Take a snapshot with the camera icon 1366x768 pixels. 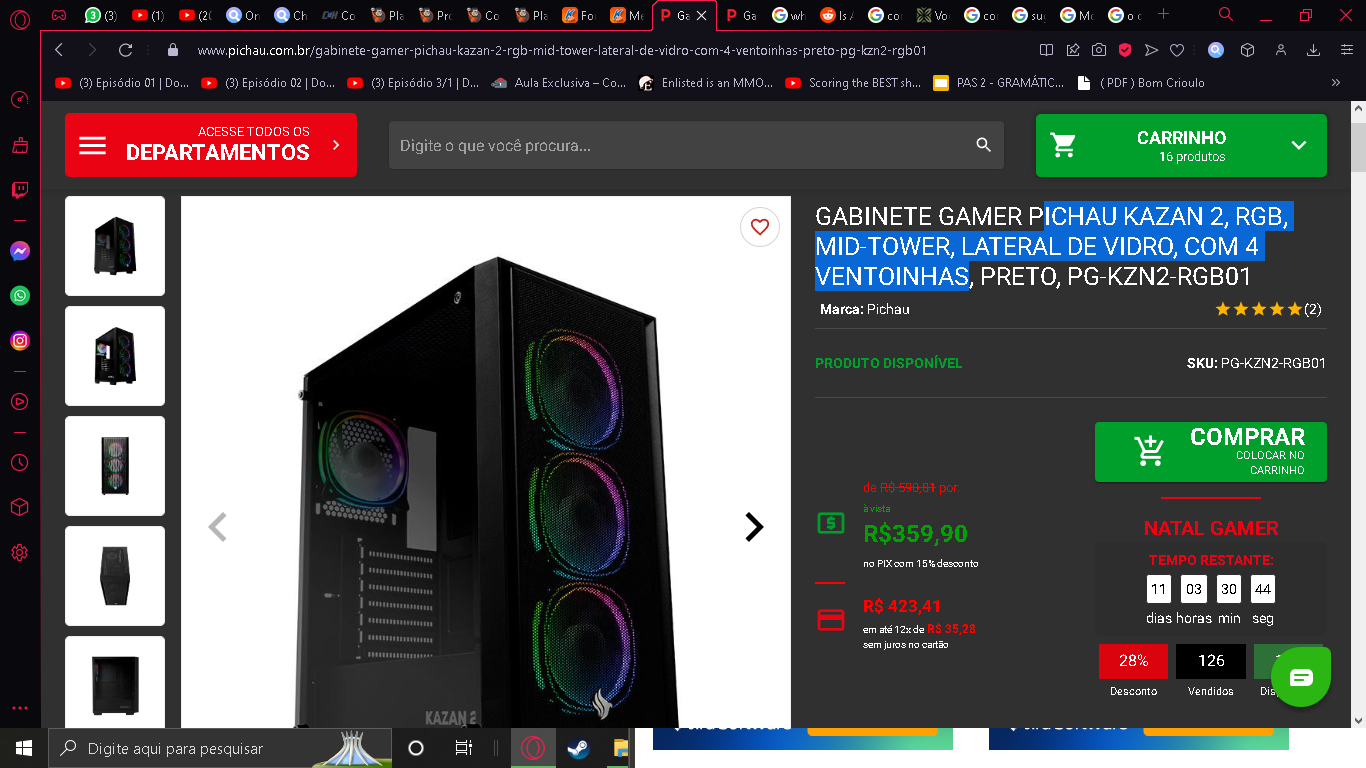[x=1099, y=50]
